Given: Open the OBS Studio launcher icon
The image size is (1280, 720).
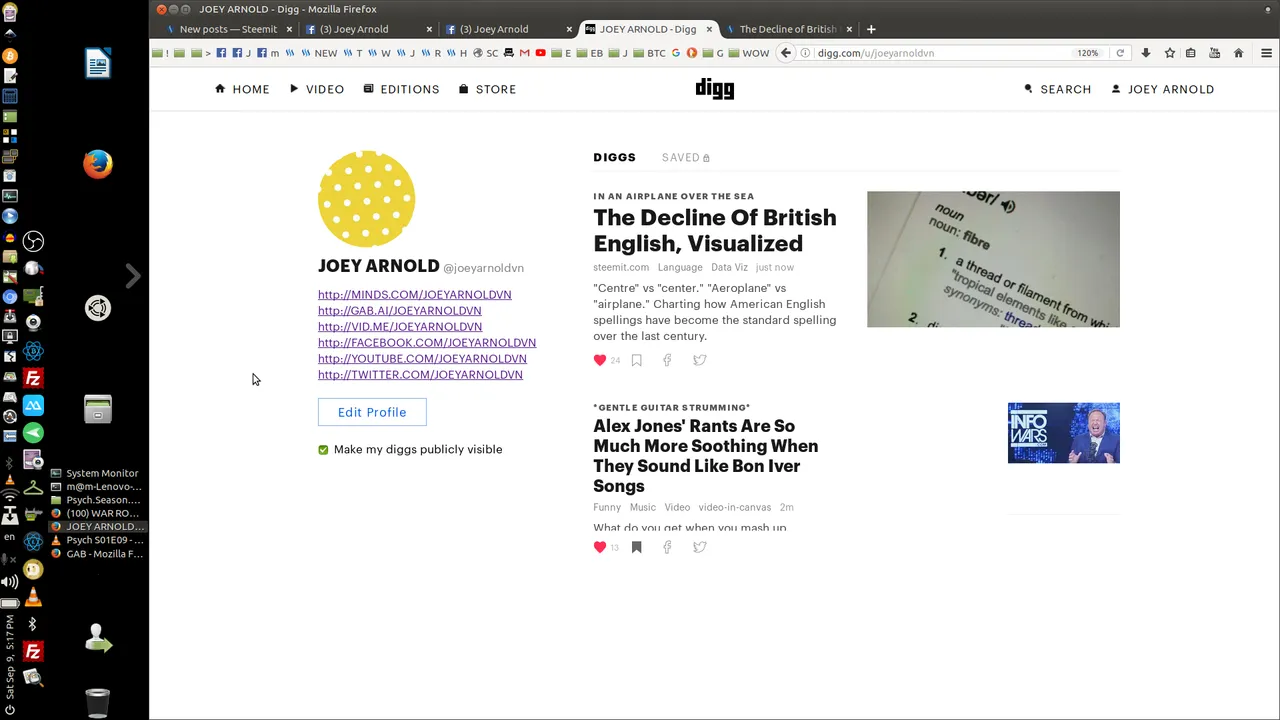Looking at the screenshot, I should point(33,241).
